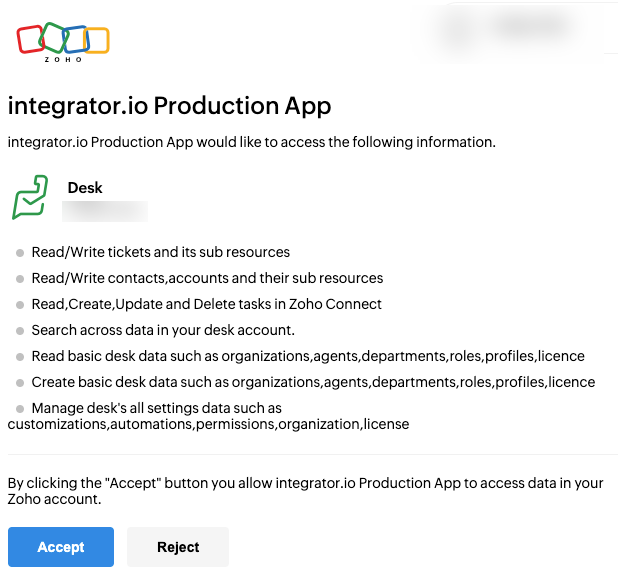Click the Read/Write tickets and its sub resources text

click(160, 252)
